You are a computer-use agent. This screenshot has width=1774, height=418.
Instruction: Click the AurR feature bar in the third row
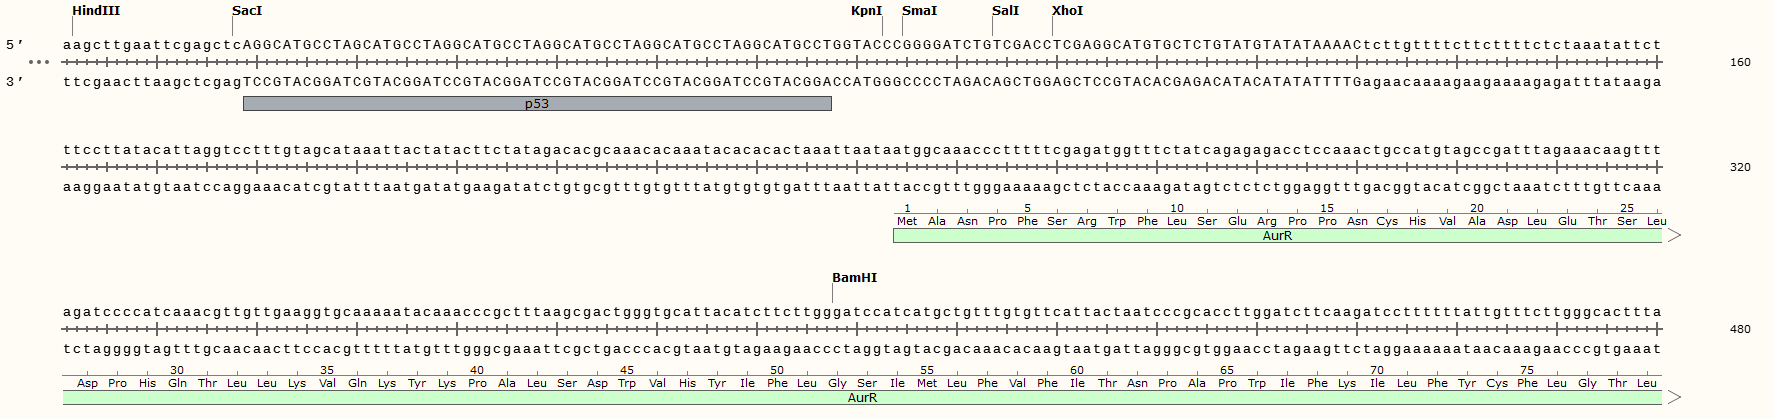(x=862, y=398)
